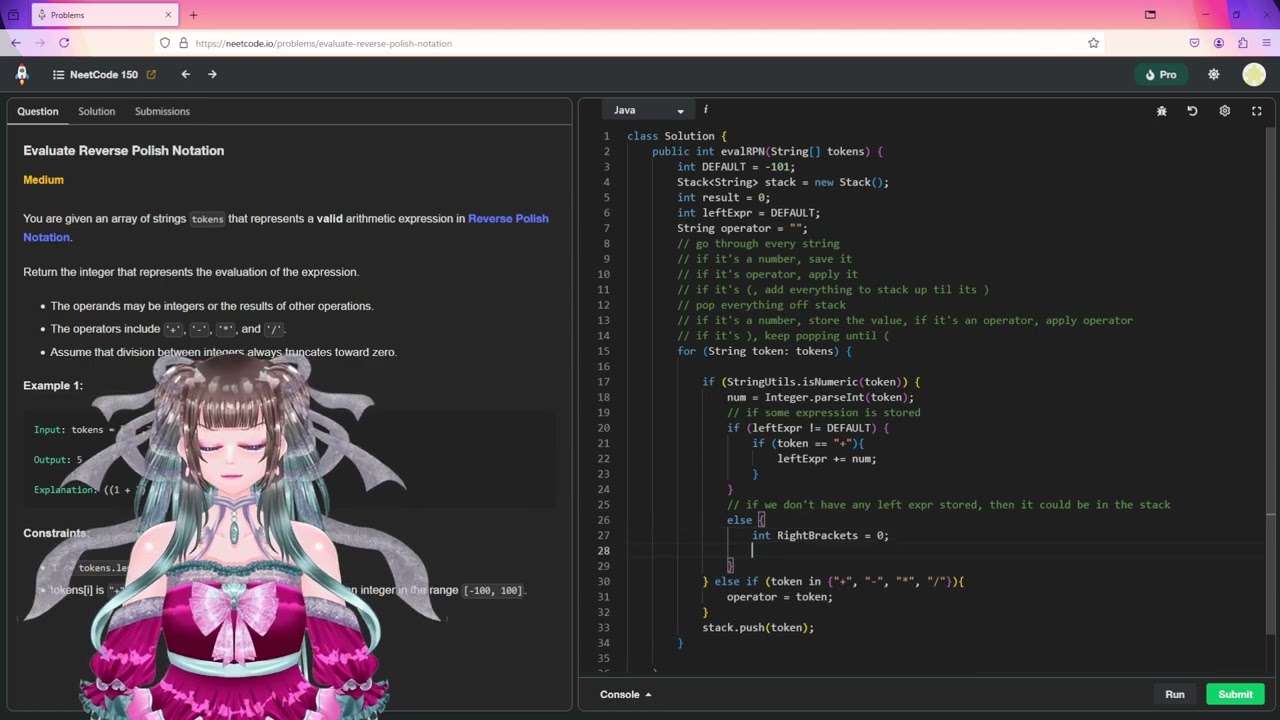
Task: Click the 'Example 1:' heading
Action: click(53, 385)
